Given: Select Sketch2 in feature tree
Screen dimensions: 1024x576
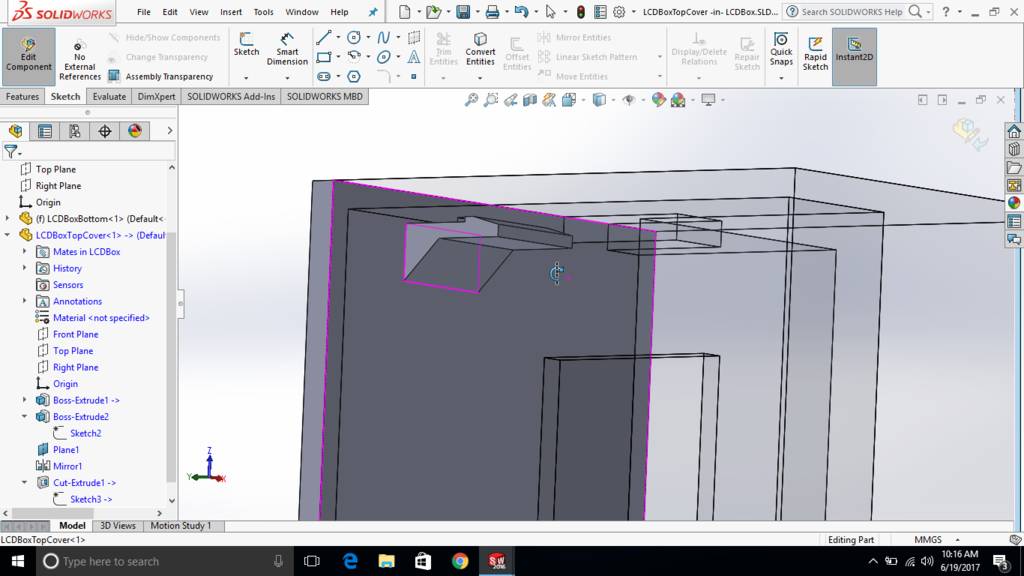Looking at the screenshot, I should pos(86,433).
